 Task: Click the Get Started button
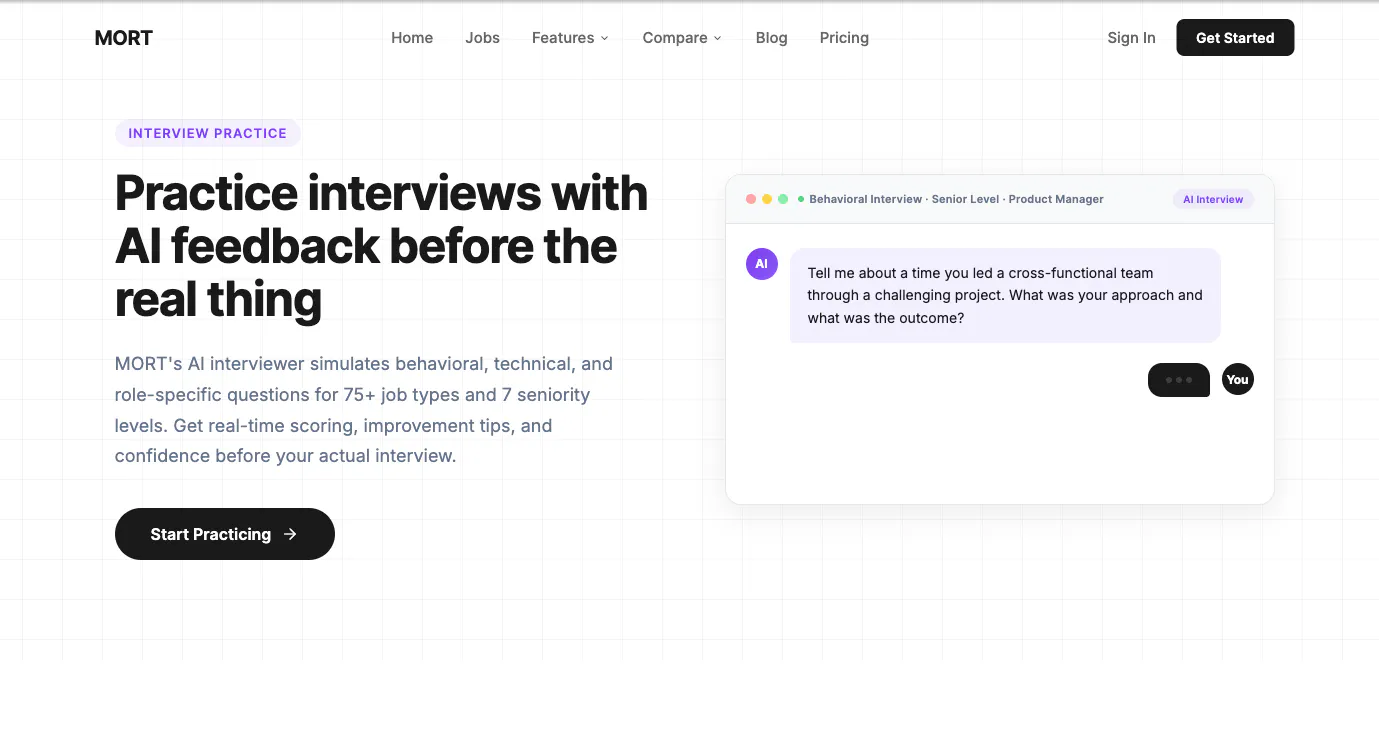(x=1235, y=38)
